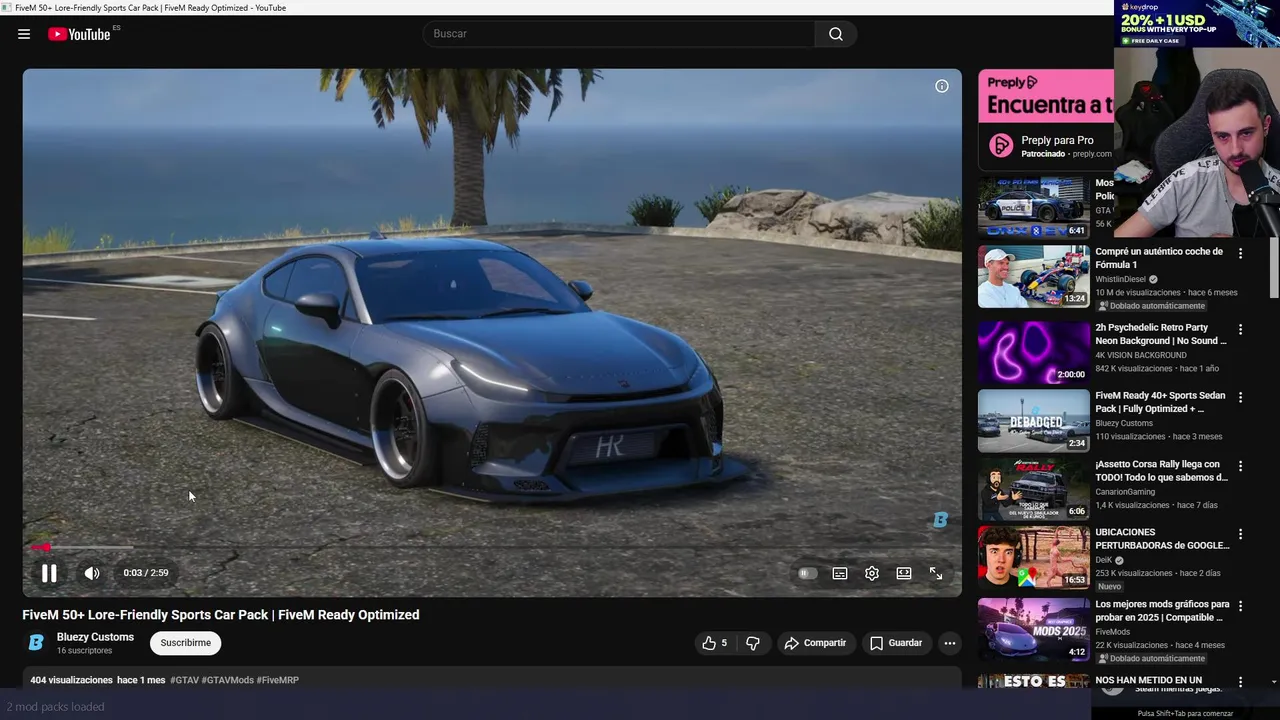Open player settings gear

(x=872, y=573)
